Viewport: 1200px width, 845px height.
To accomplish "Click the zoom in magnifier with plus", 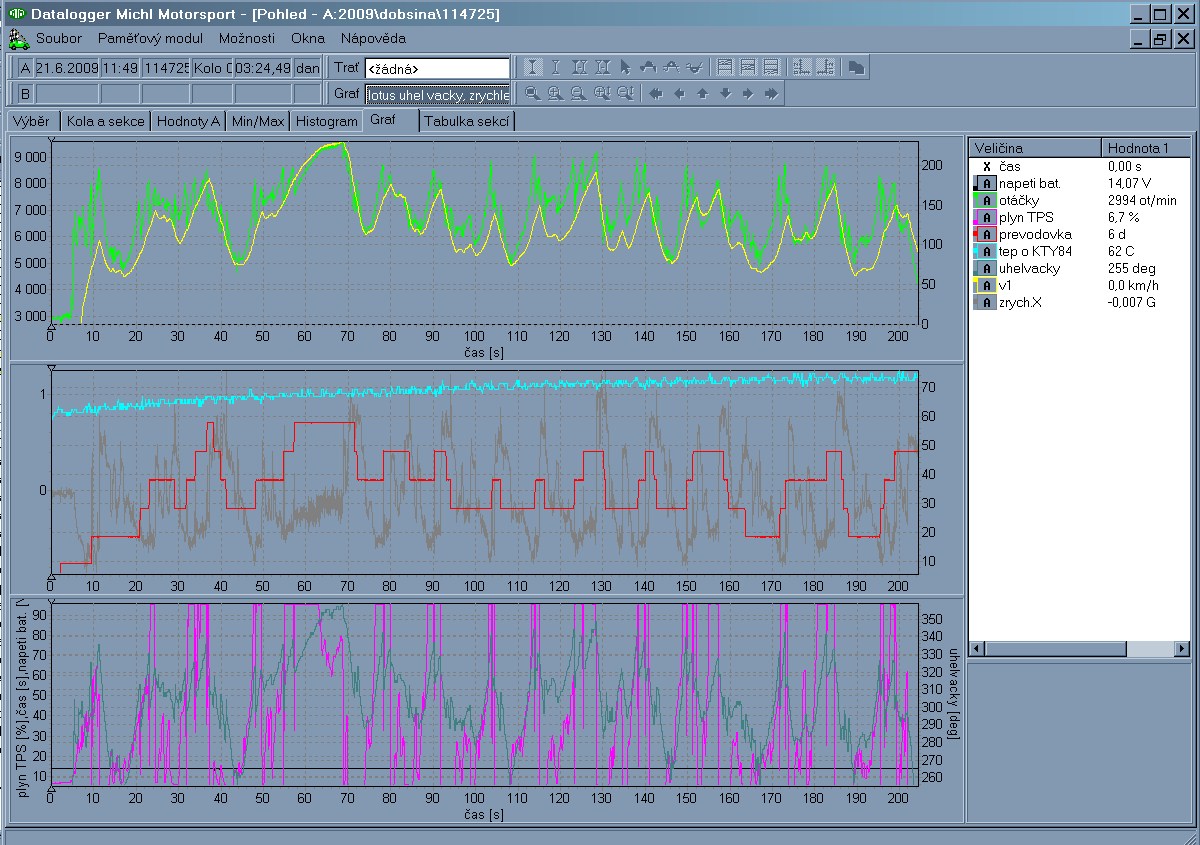I will tap(556, 94).
